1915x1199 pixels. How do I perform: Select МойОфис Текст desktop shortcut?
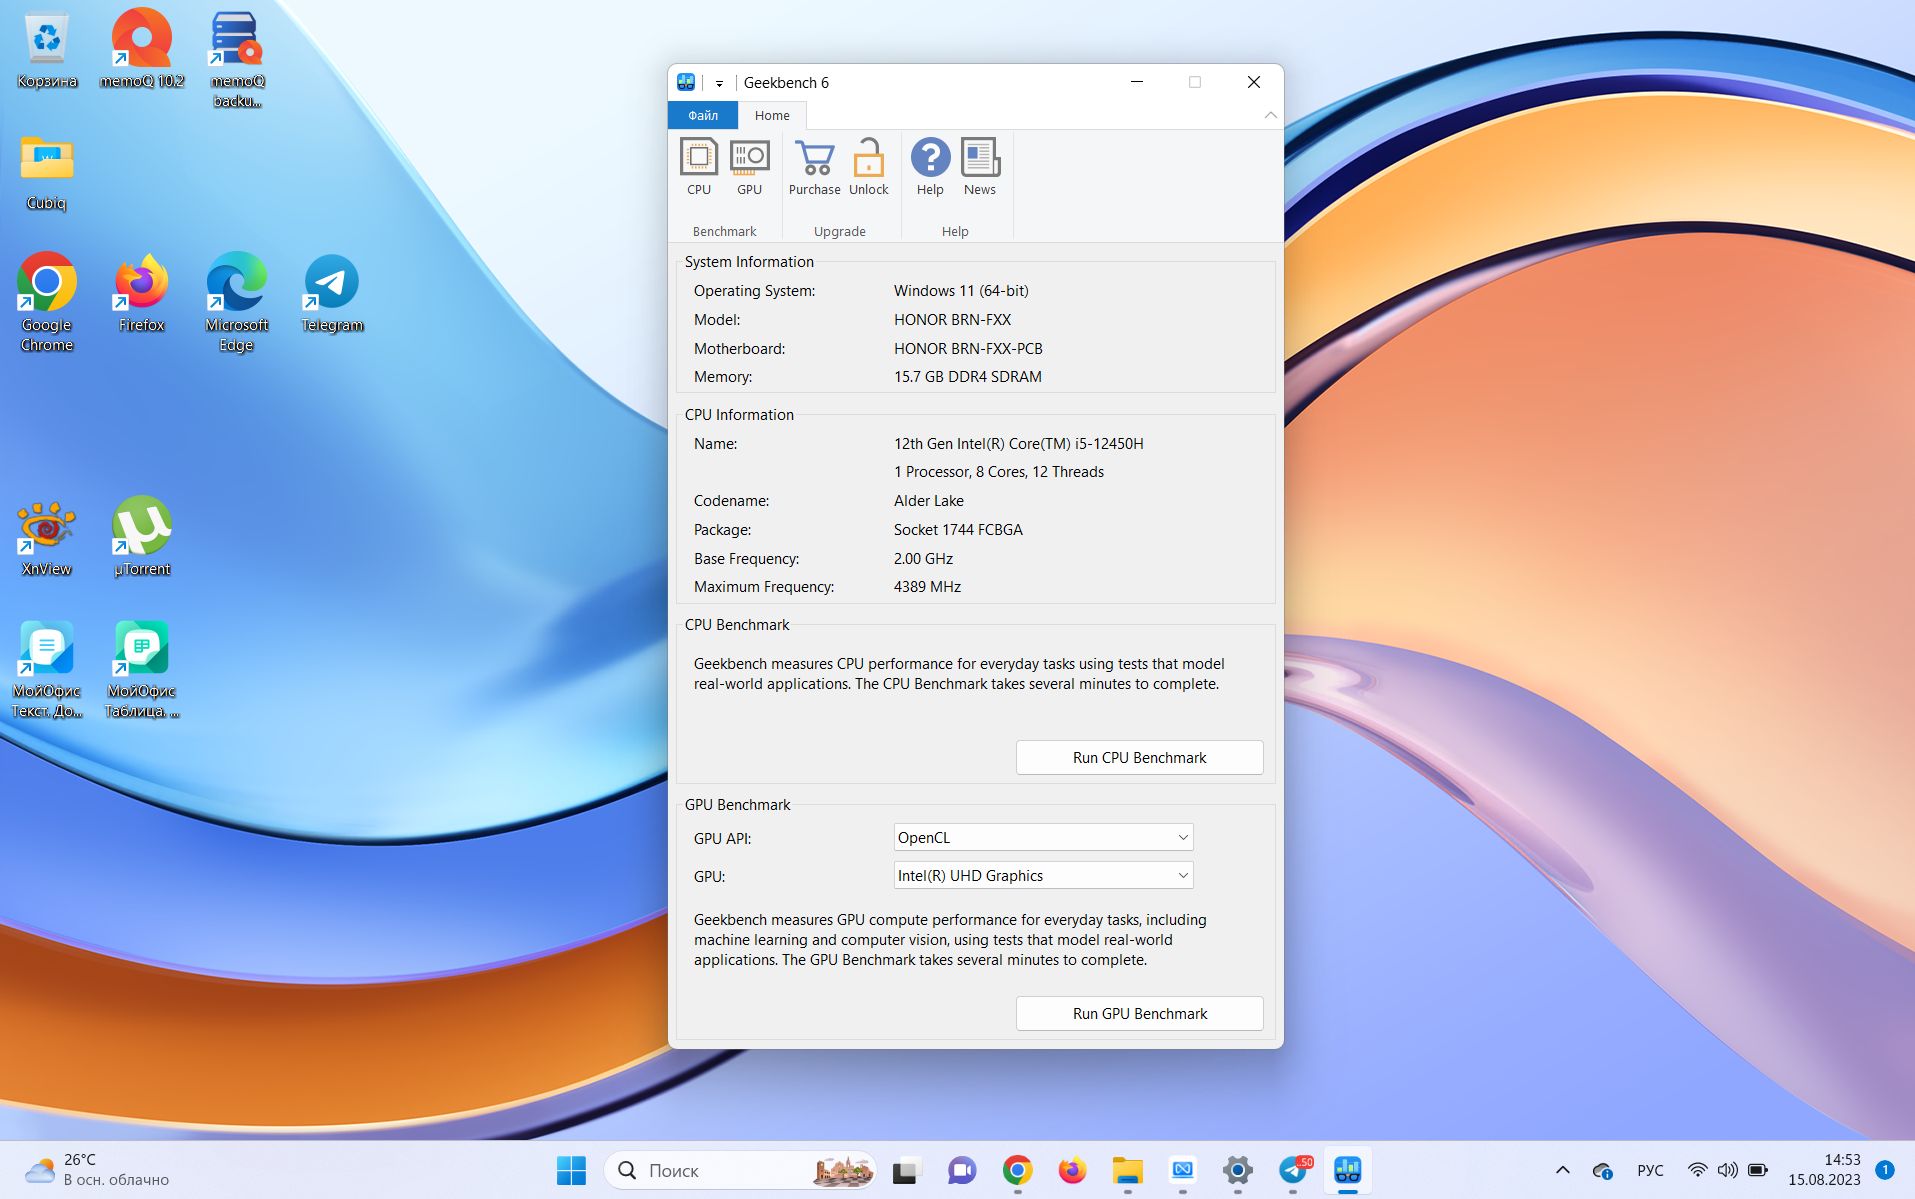pyautogui.click(x=47, y=669)
